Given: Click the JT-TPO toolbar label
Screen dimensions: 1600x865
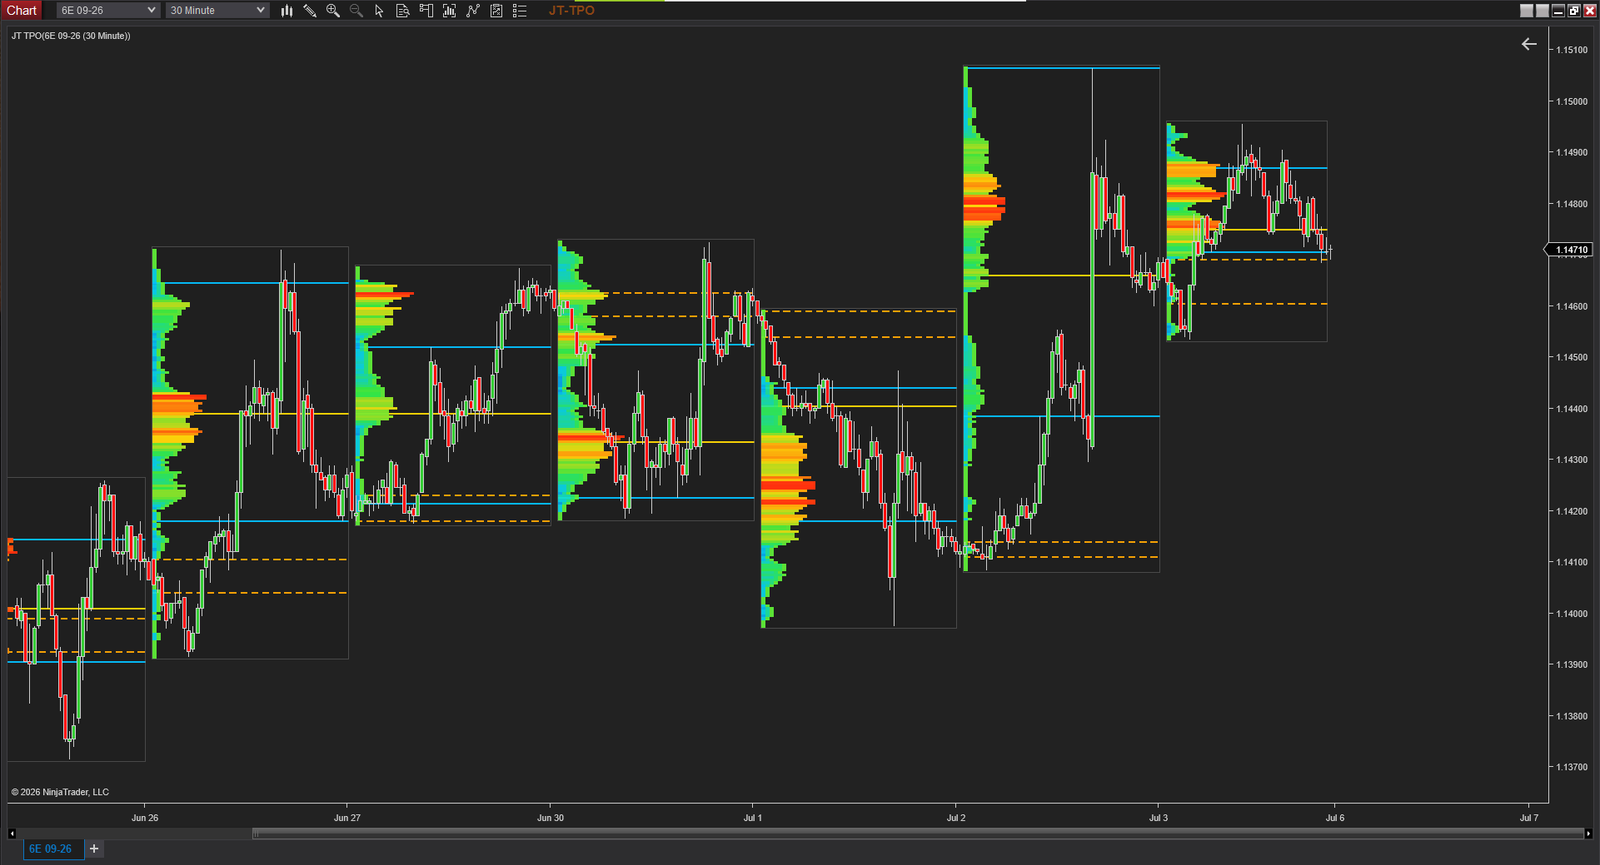Looking at the screenshot, I should (x=571, y=10).
